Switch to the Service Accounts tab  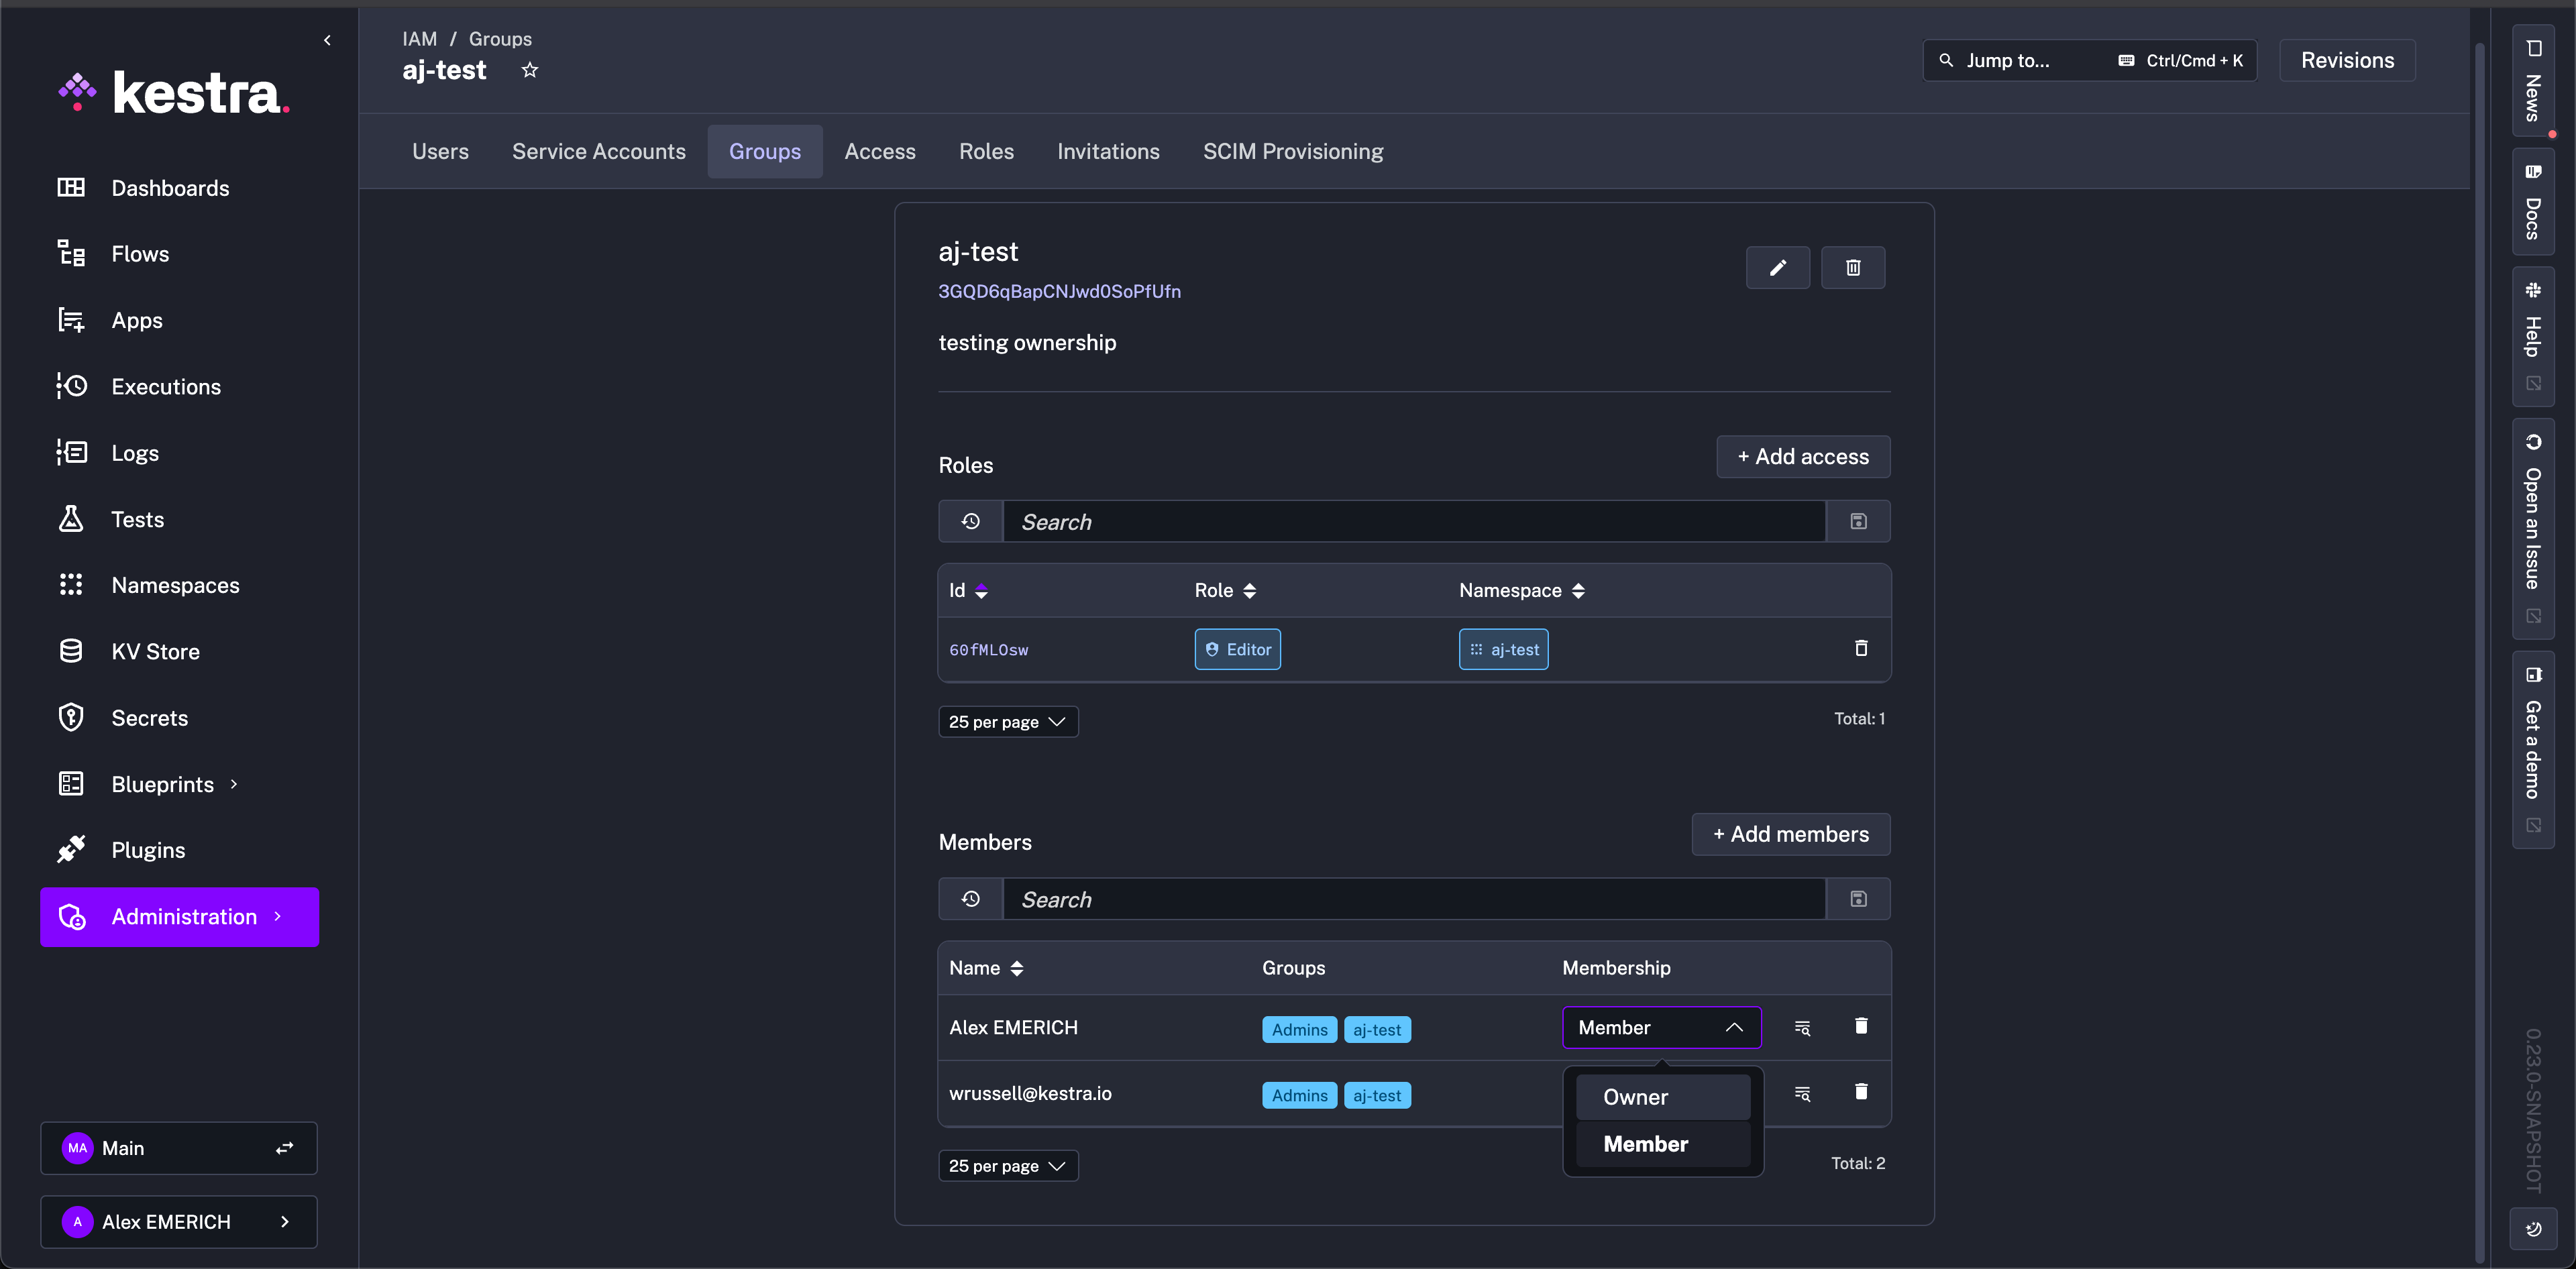click(x=598, y=152)
